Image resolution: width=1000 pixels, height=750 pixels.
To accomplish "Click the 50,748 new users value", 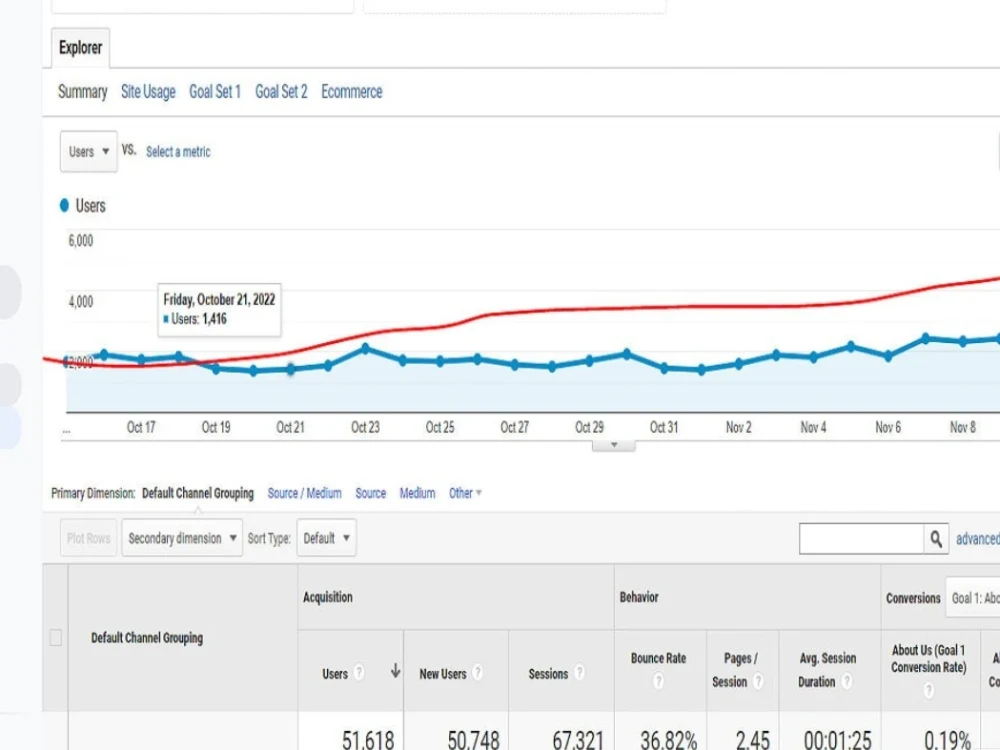I will click(x=473, y=740).
